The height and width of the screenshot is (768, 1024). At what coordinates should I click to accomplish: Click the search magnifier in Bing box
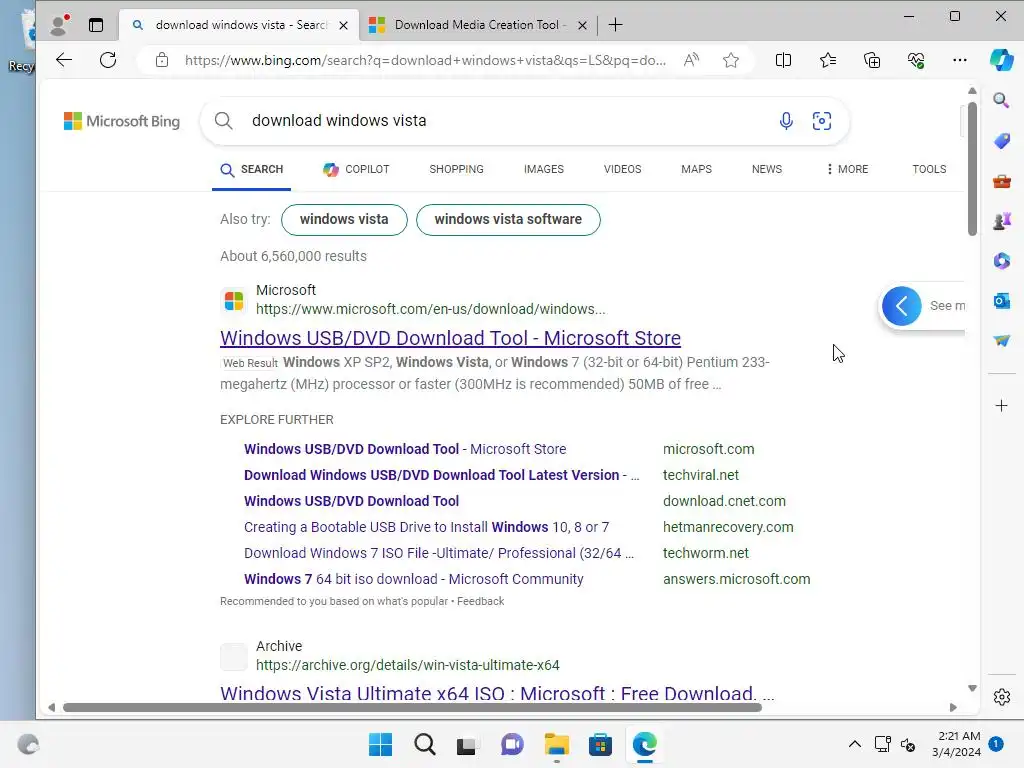(223, 121)
